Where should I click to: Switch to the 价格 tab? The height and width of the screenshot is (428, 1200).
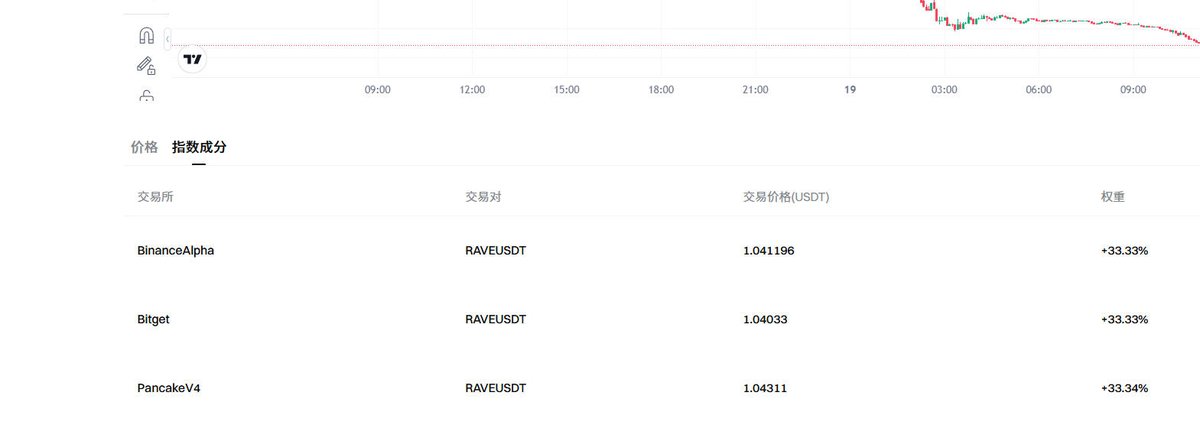(x=144, y=147)
